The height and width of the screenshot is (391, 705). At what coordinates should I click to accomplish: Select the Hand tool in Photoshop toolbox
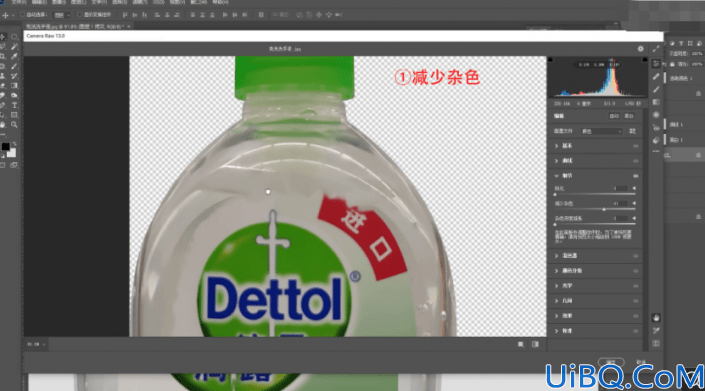(x=3, y=124)
